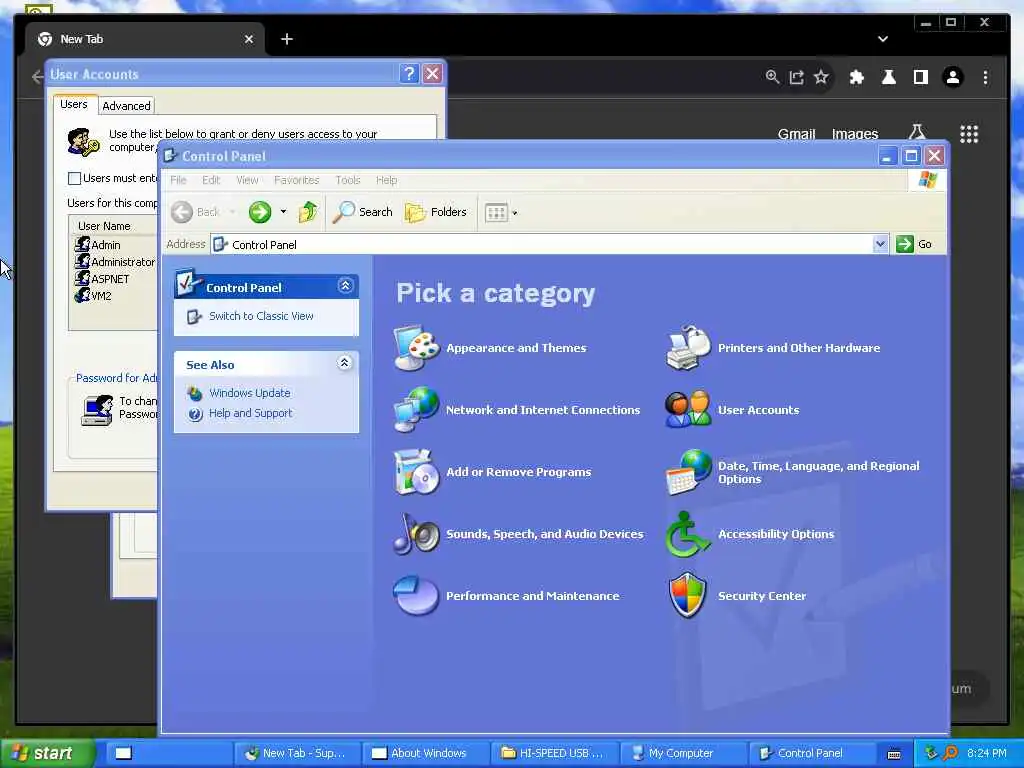Click the Views icon in Control Panel toolbar
Image resolution: width=1024 pixels, height=768 pixels.
point(496,212)
